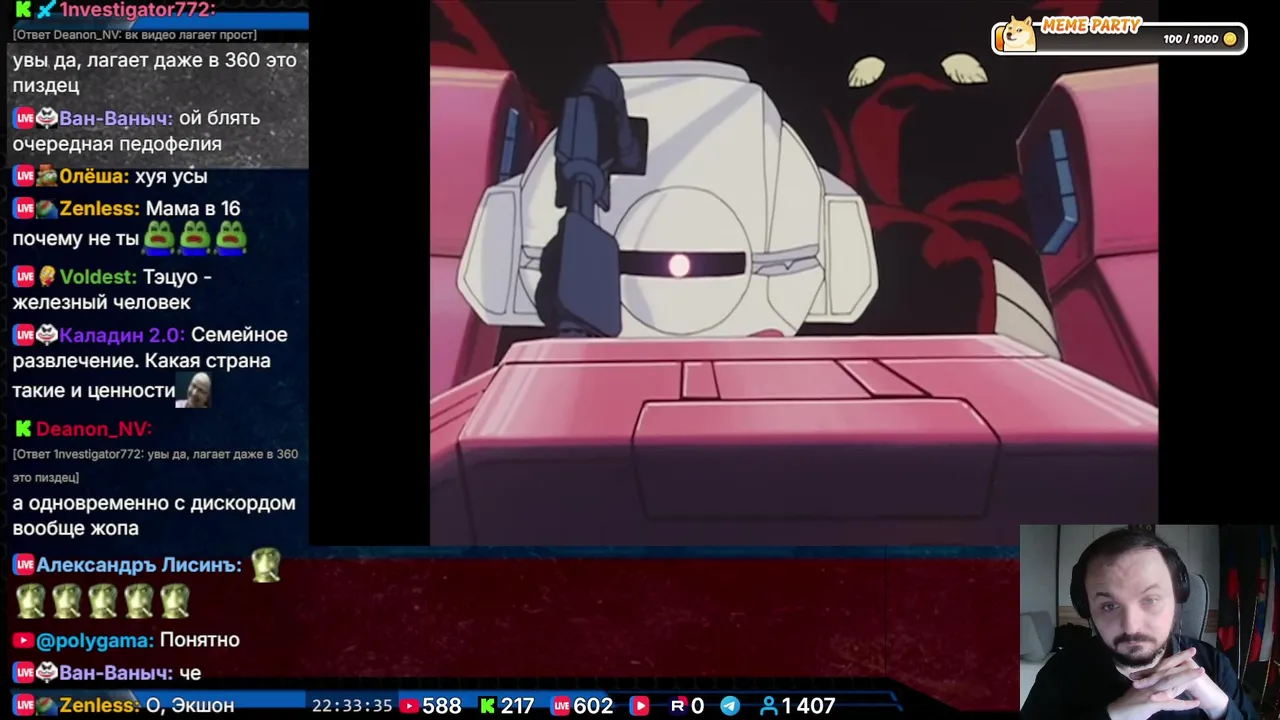1280x720 pixels.
Task: Click the Rutube R icon beside 0
Action: [678, 706]
